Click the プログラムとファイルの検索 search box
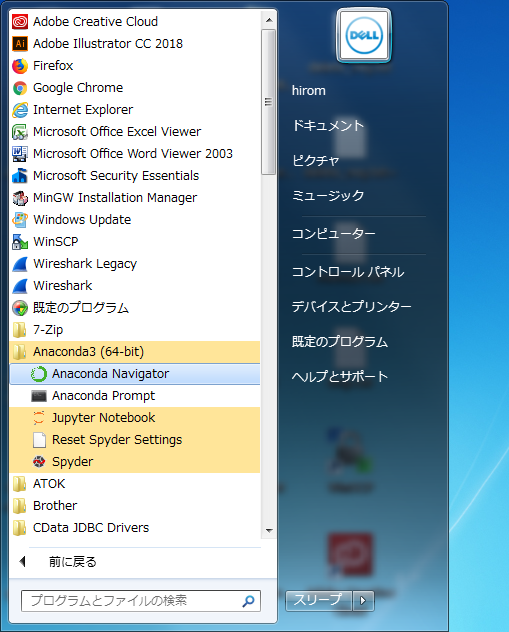Image resolution: width=509 pixels, height=632 pixels. 141,601
